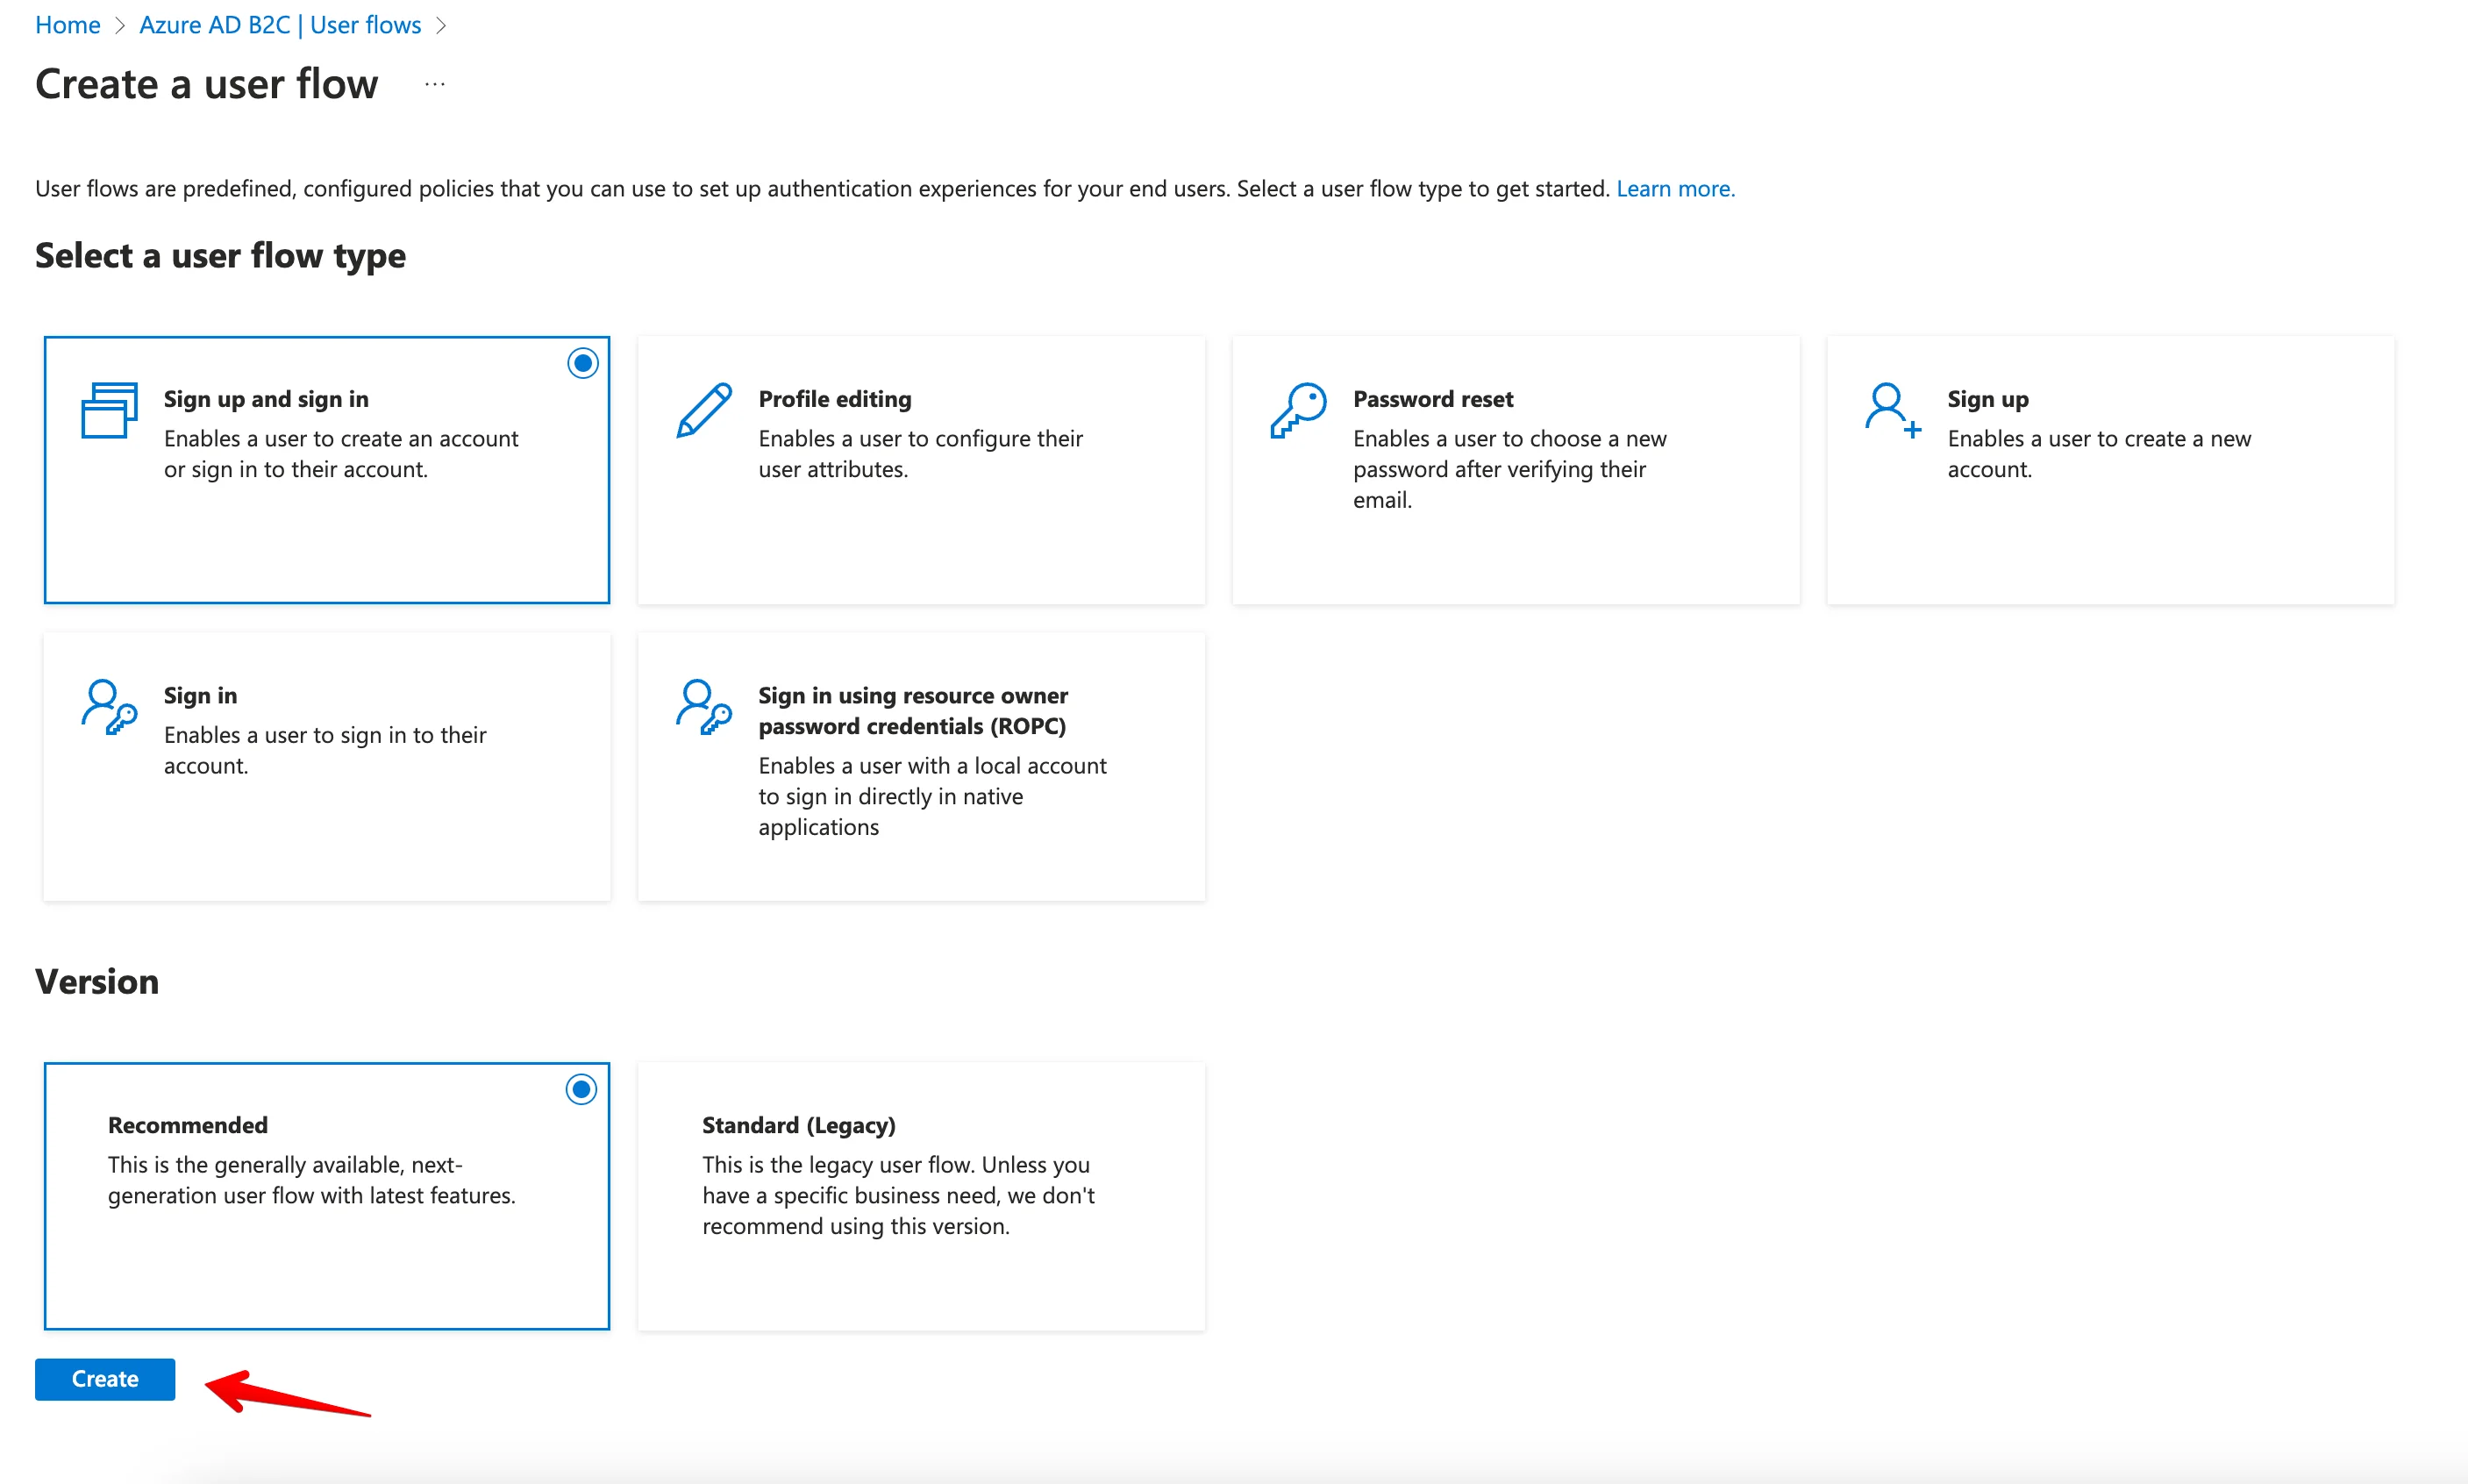Select the Profile editing user flow card
The width and height of the screenshot is (2468, 1484).
(x=920, y=470)
